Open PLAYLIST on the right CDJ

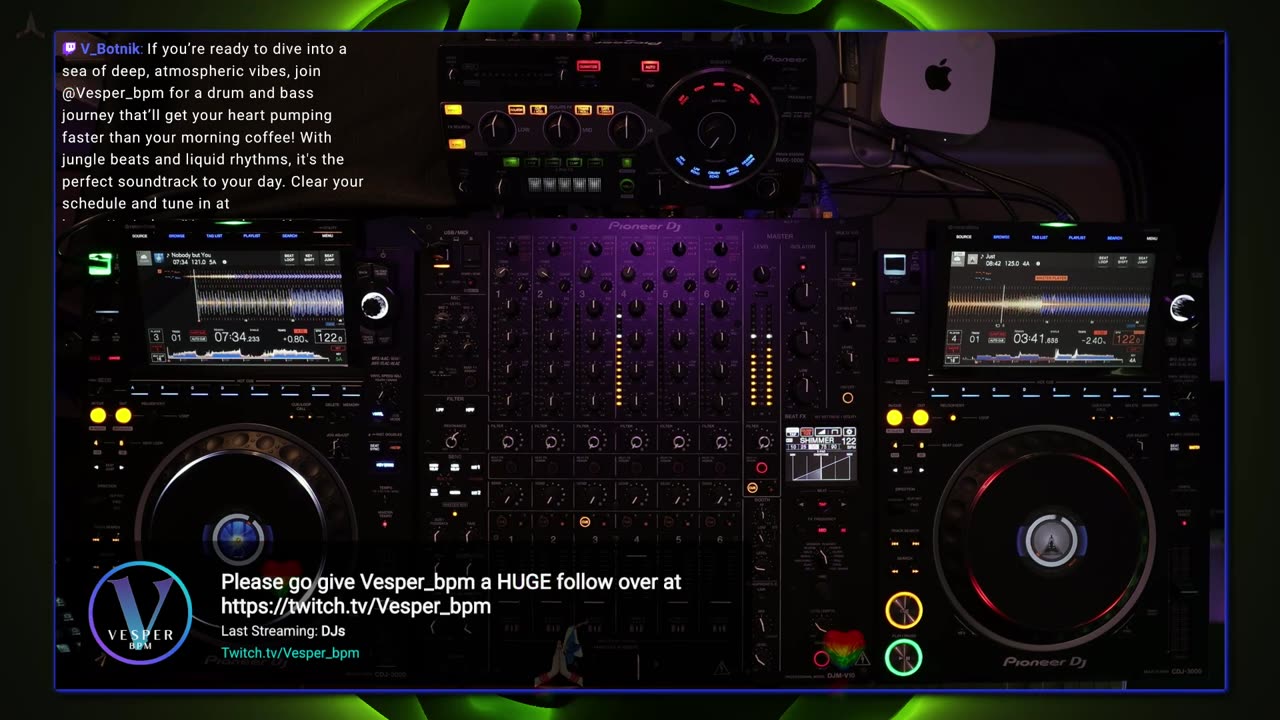[x=1077, y=237]
